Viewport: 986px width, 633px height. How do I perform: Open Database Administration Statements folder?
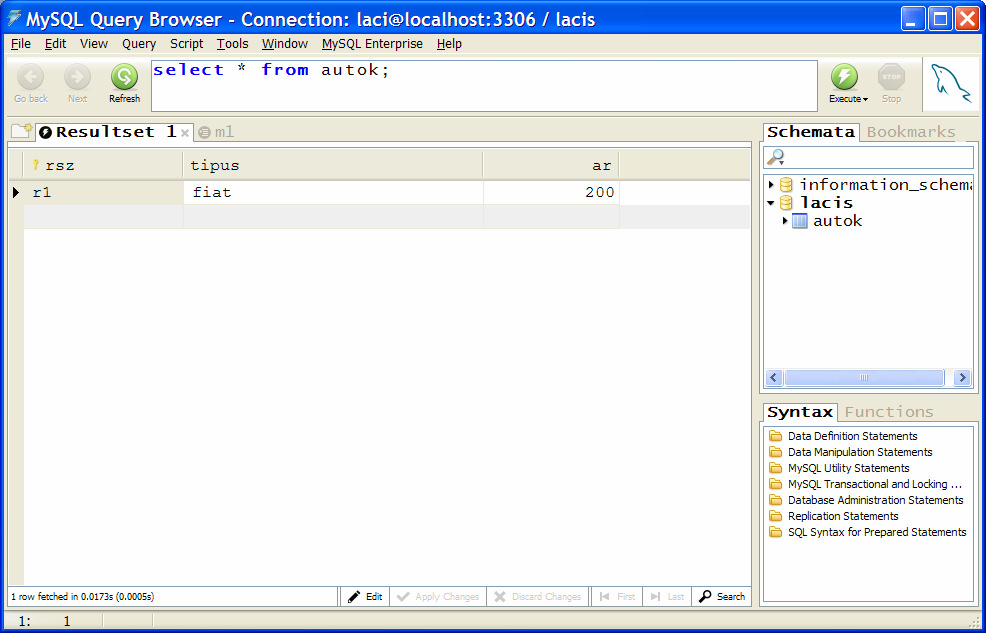pyautogui.click(x=875, y=500)
